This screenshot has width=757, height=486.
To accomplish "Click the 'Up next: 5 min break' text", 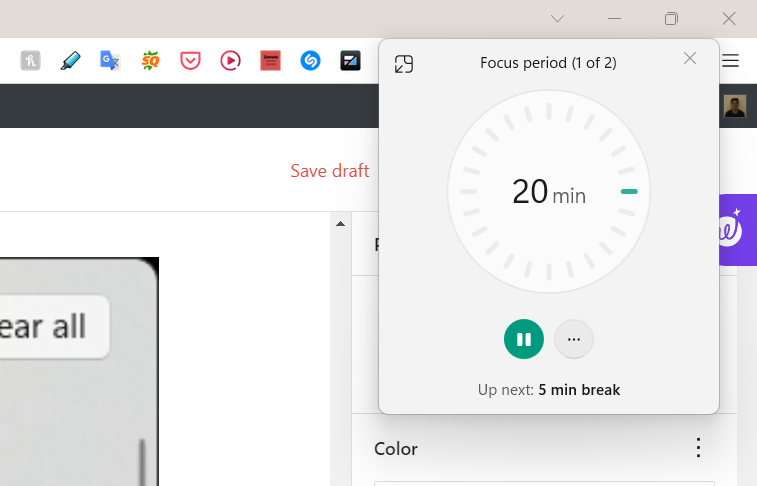I will click(549, 390).
